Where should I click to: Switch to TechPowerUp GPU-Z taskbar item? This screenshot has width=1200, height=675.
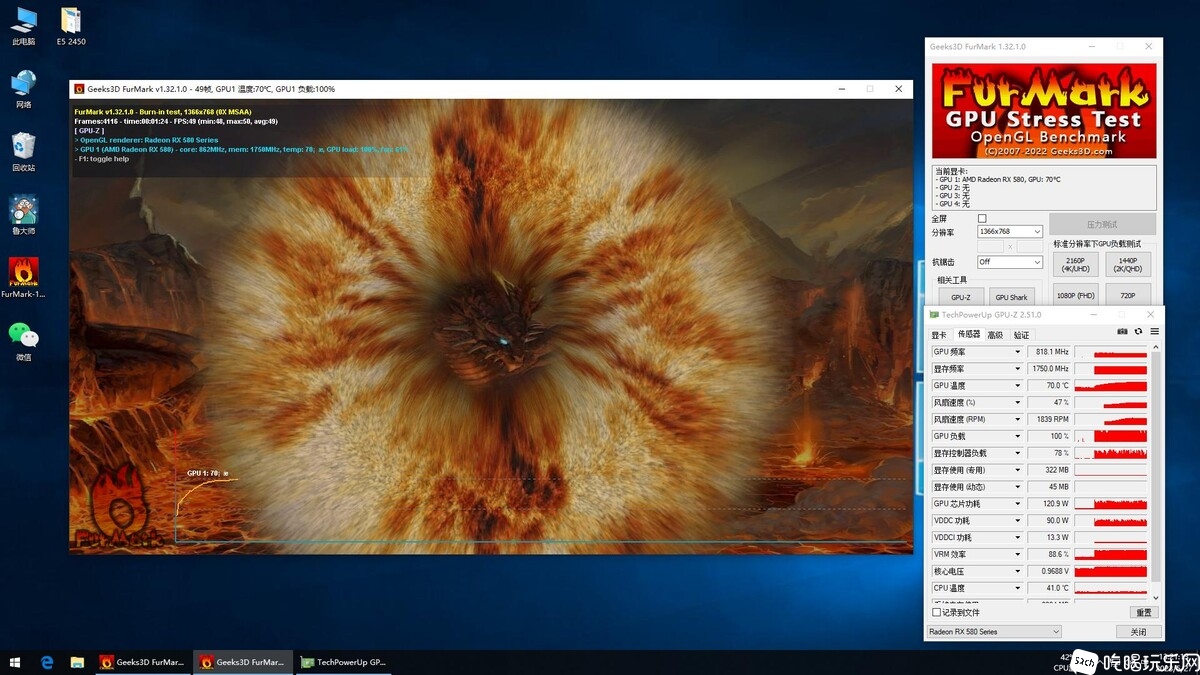[x=343, y=662]
